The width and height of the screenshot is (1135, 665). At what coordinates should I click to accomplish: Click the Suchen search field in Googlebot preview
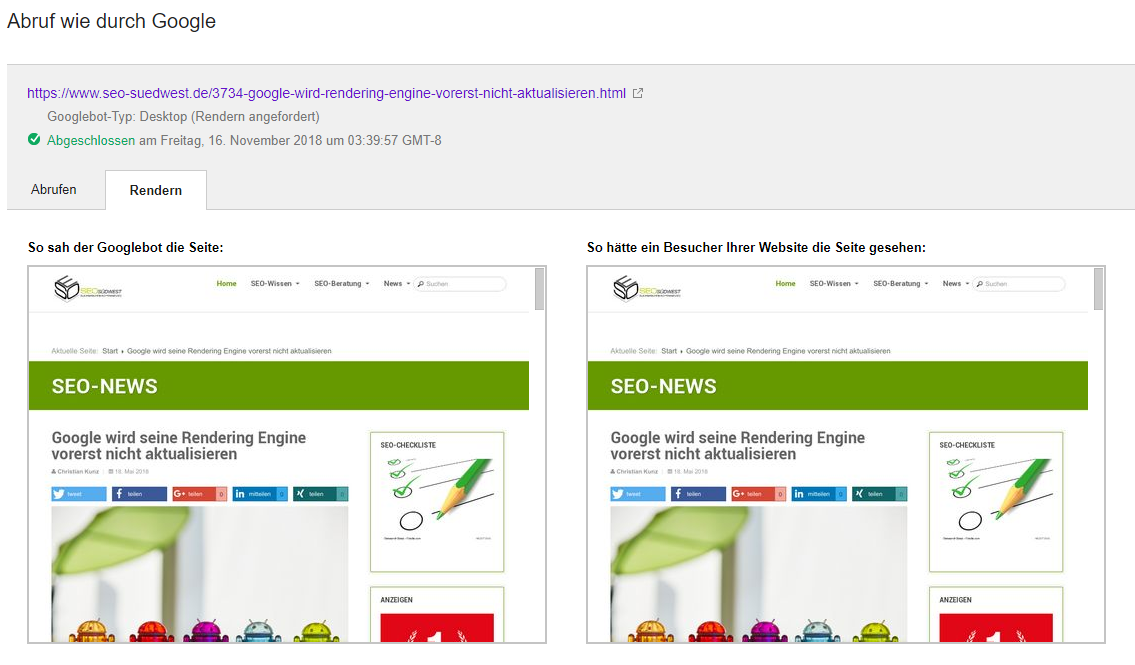point(460,284)
